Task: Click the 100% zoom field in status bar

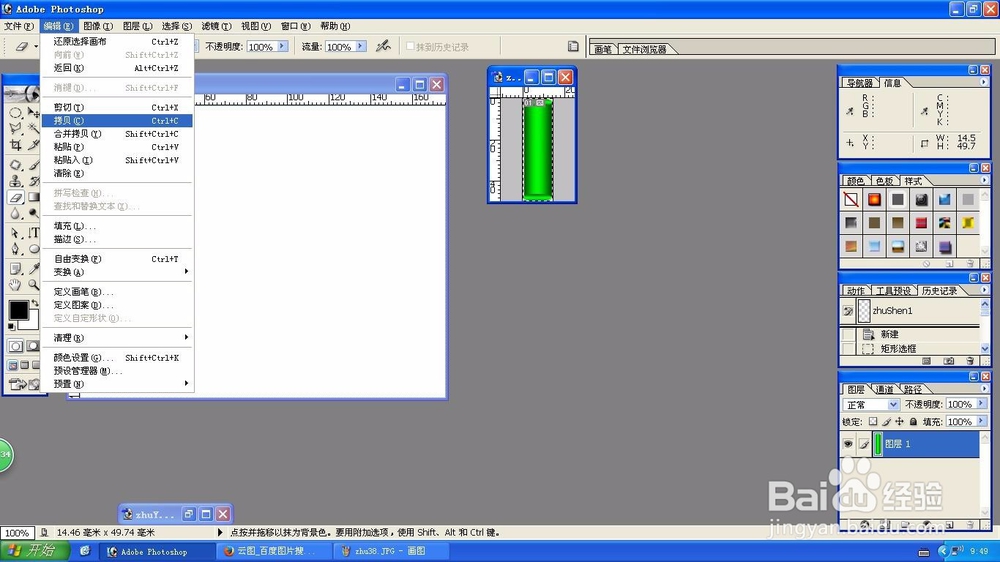Action: 17,533
